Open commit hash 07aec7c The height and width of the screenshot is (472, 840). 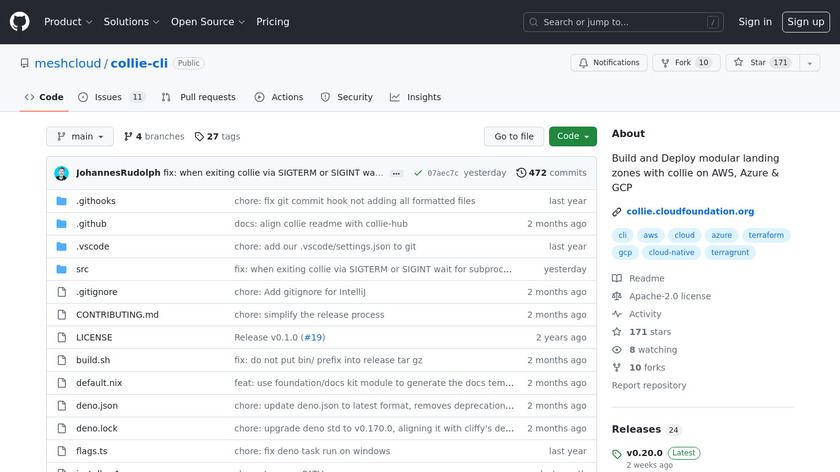[x=442, y=174]
